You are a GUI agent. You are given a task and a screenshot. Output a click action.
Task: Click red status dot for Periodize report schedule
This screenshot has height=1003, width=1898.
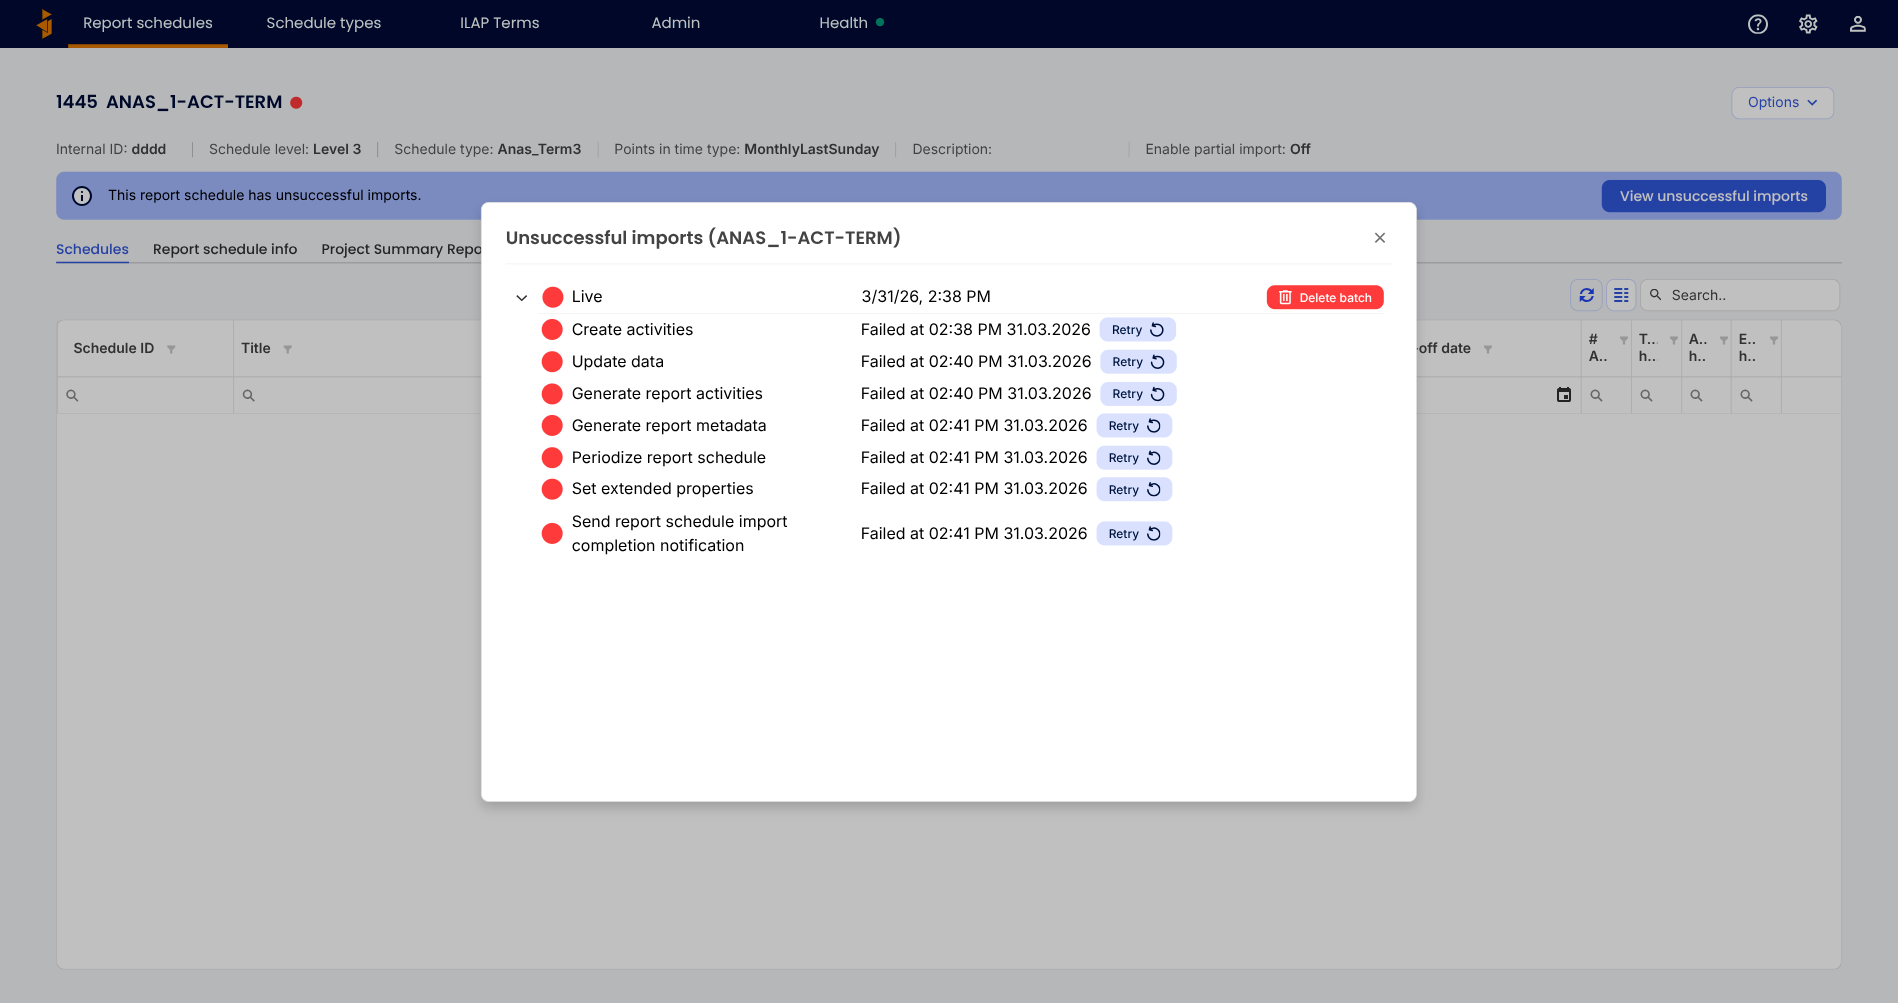(552, 458)
